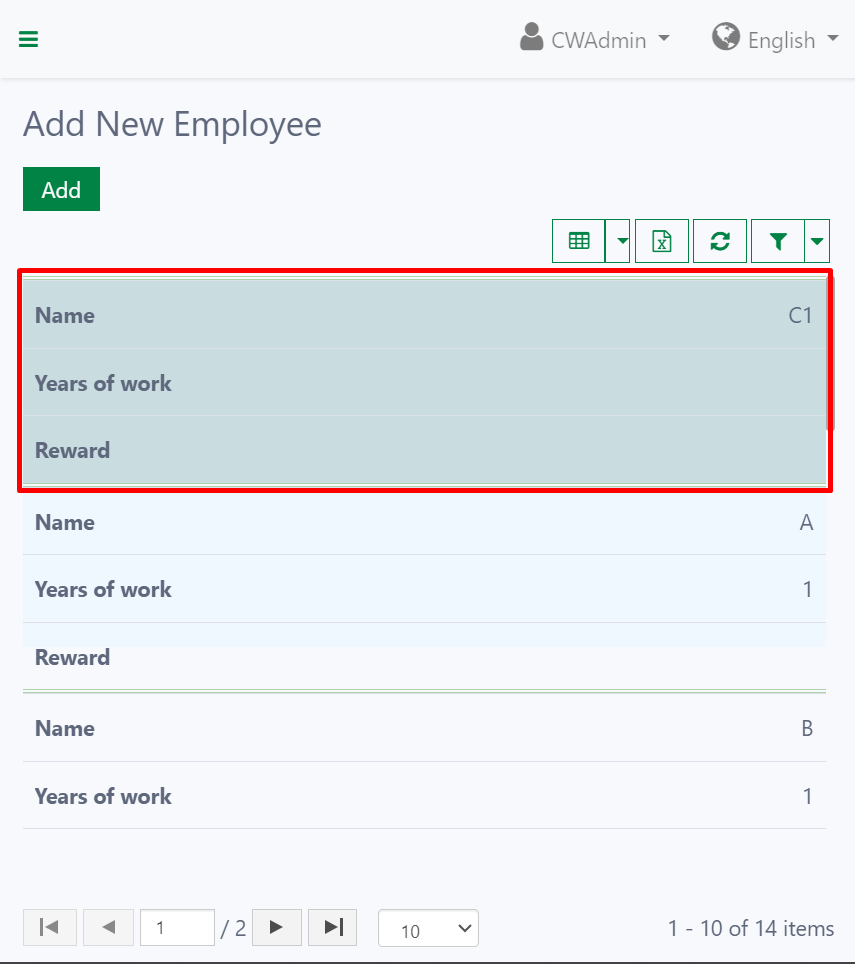
Task: Open the filter tool icon
Action: click(x=778, y=241)
